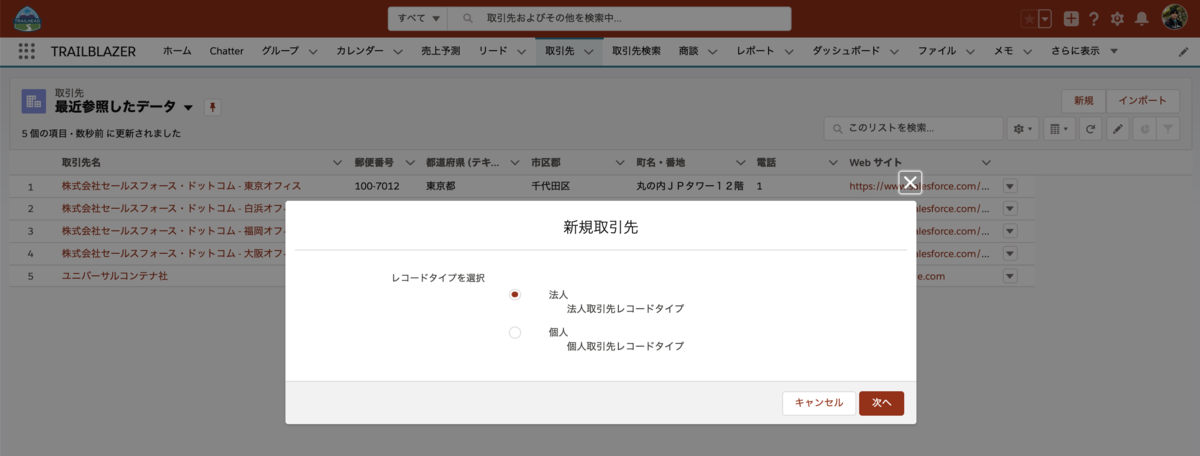This screenshot has width=1200, height=456.
Task: Click the 東京都 prefecture cell
Action: point(442,186)
